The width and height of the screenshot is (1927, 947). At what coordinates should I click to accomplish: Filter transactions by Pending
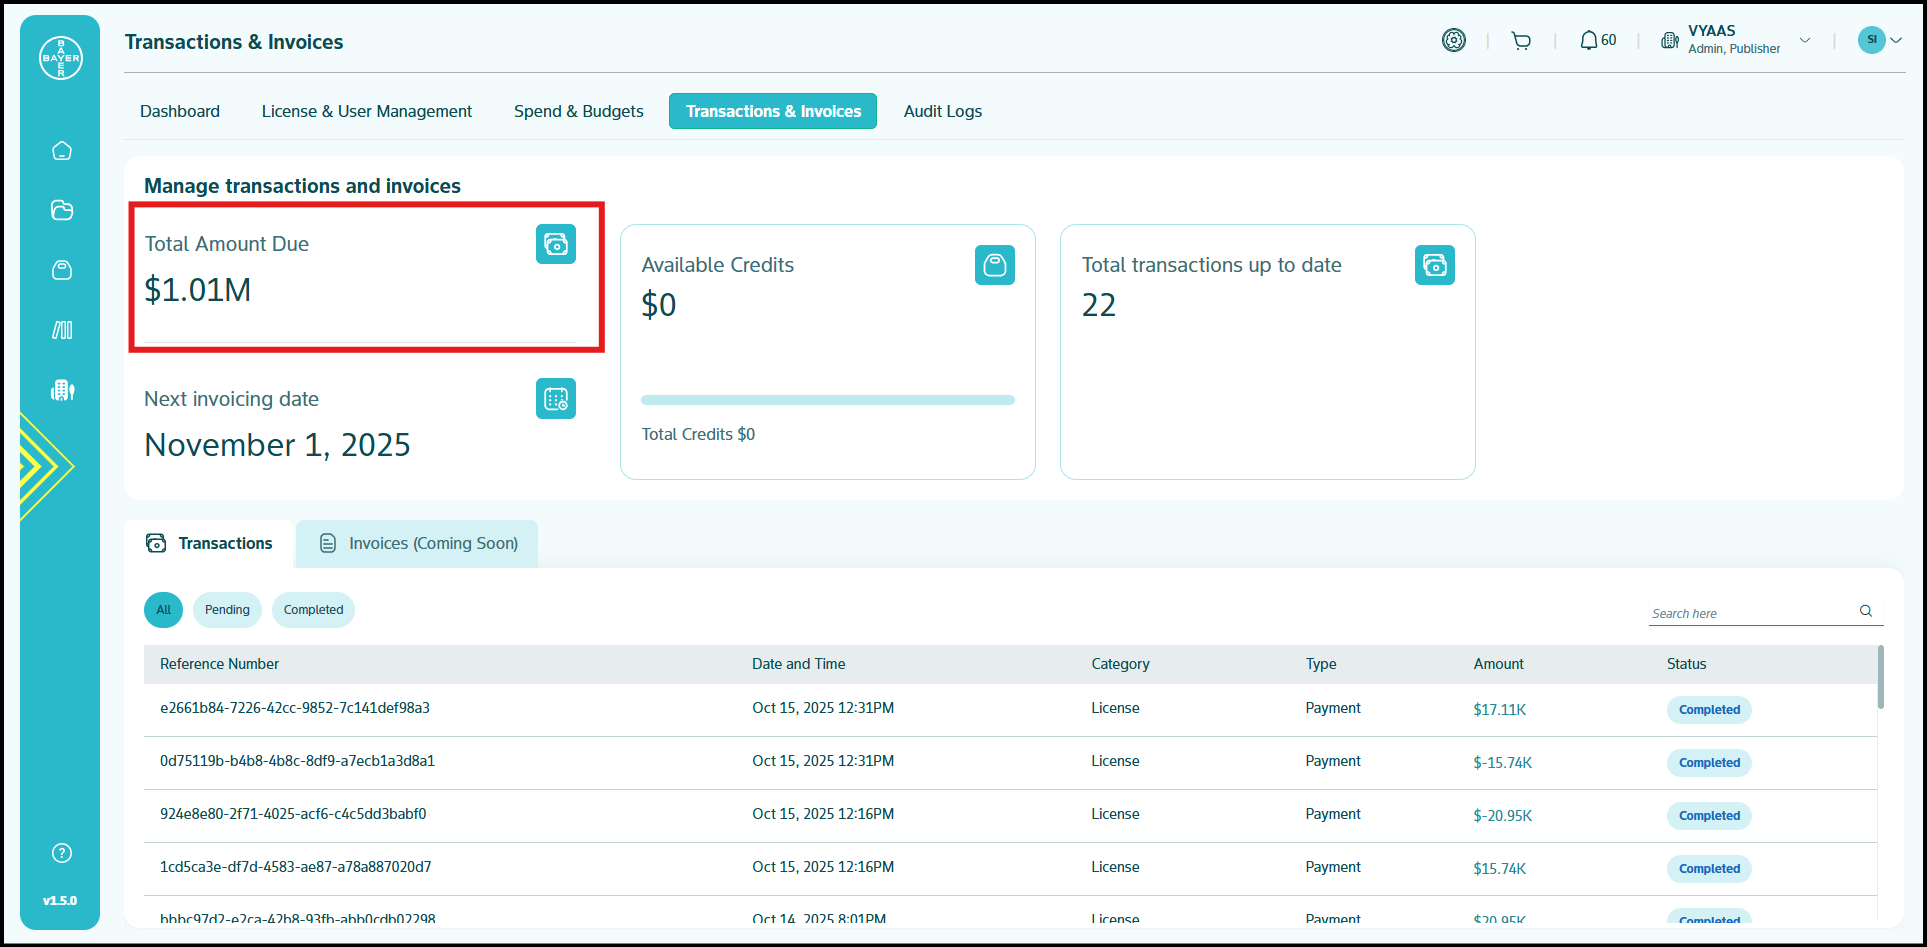coord(227,610)
